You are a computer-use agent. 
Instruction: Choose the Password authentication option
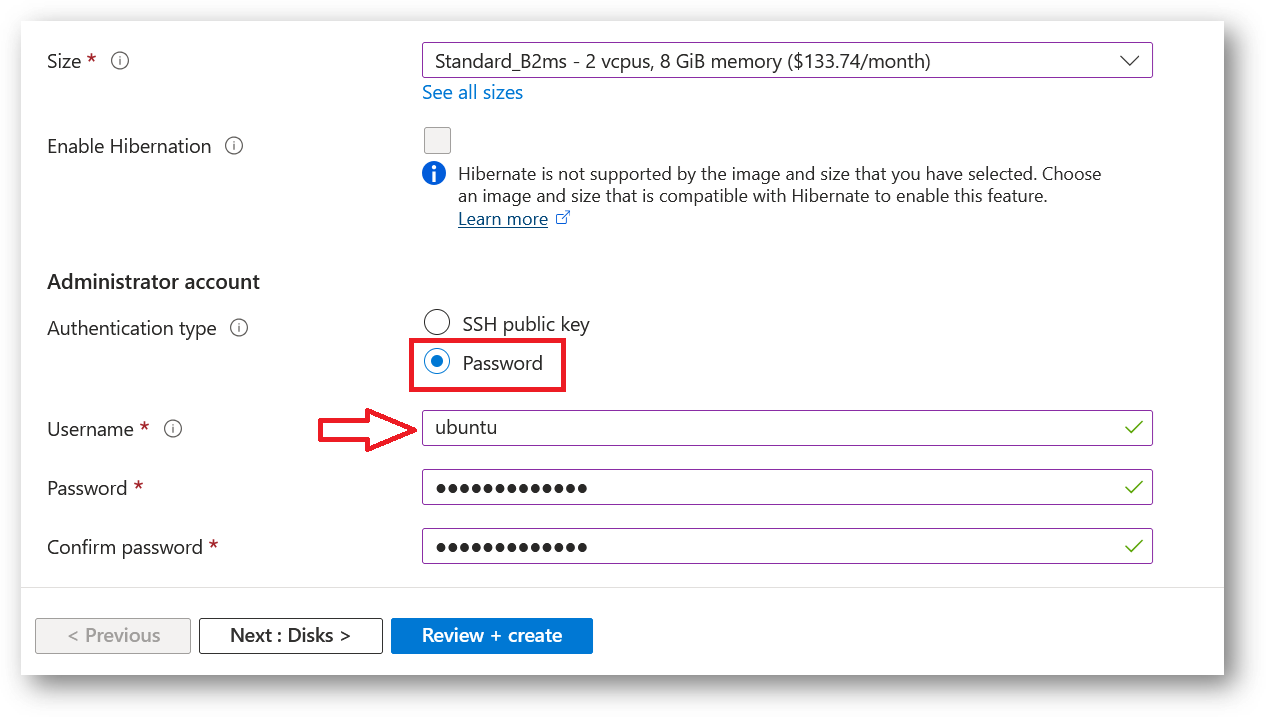[x=437, y=362]
